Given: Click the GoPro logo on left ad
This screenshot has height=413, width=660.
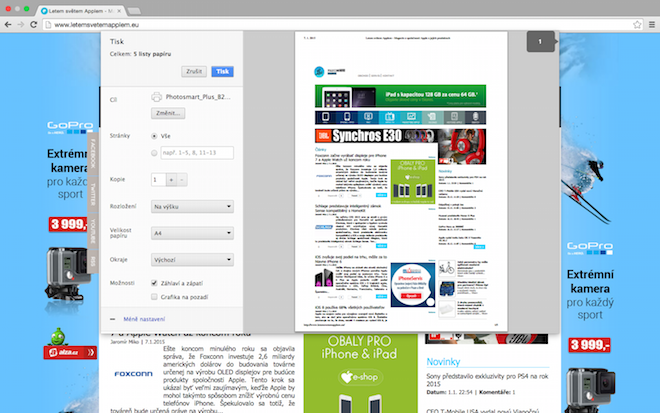Looking at the screenshot, I should [70, 126].
